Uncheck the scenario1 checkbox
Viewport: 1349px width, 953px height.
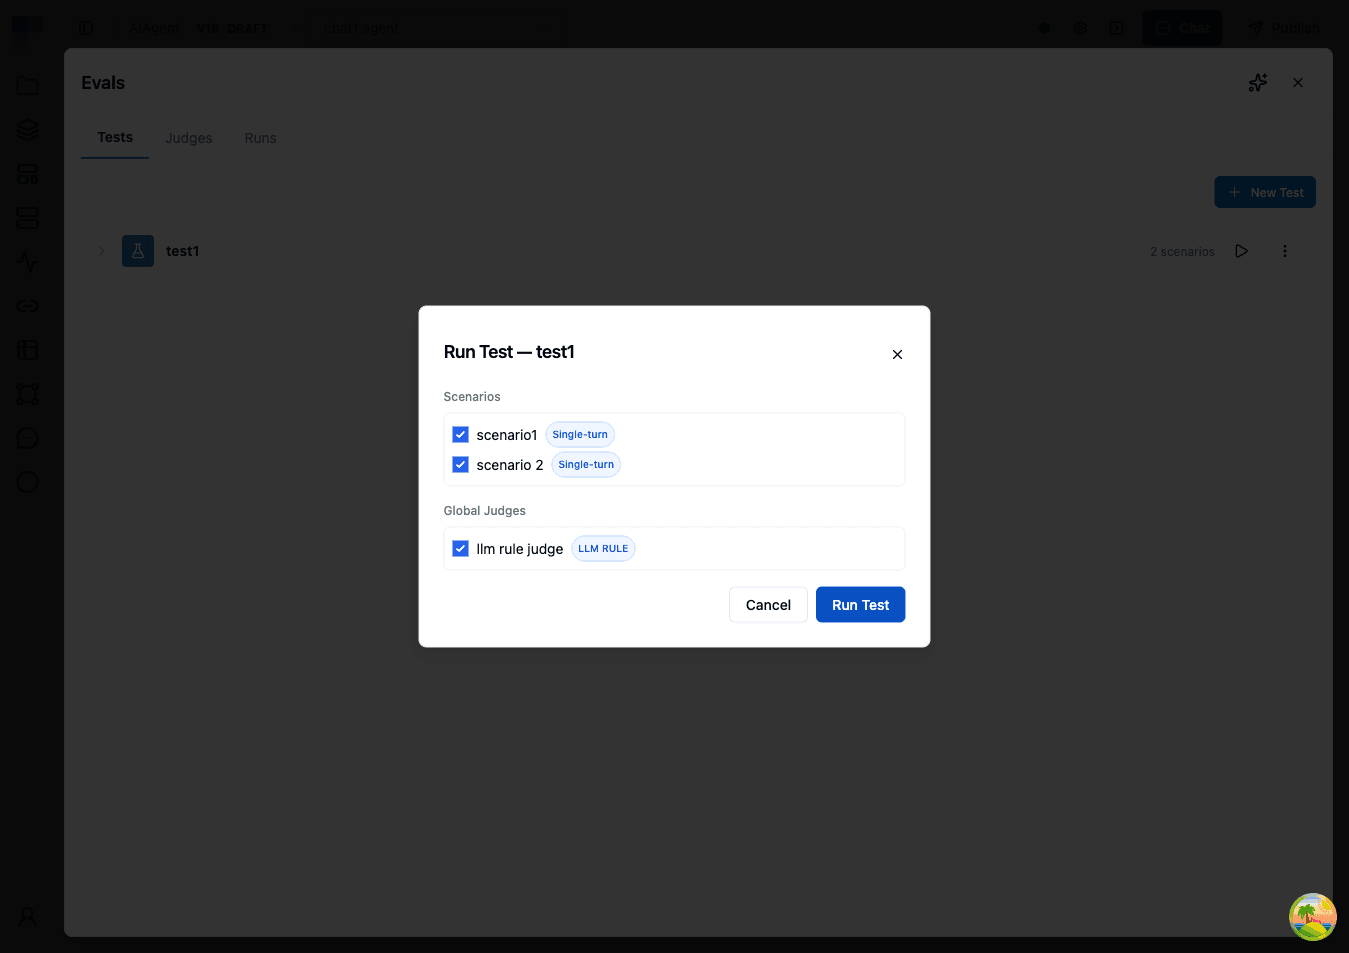pos(460,434)
